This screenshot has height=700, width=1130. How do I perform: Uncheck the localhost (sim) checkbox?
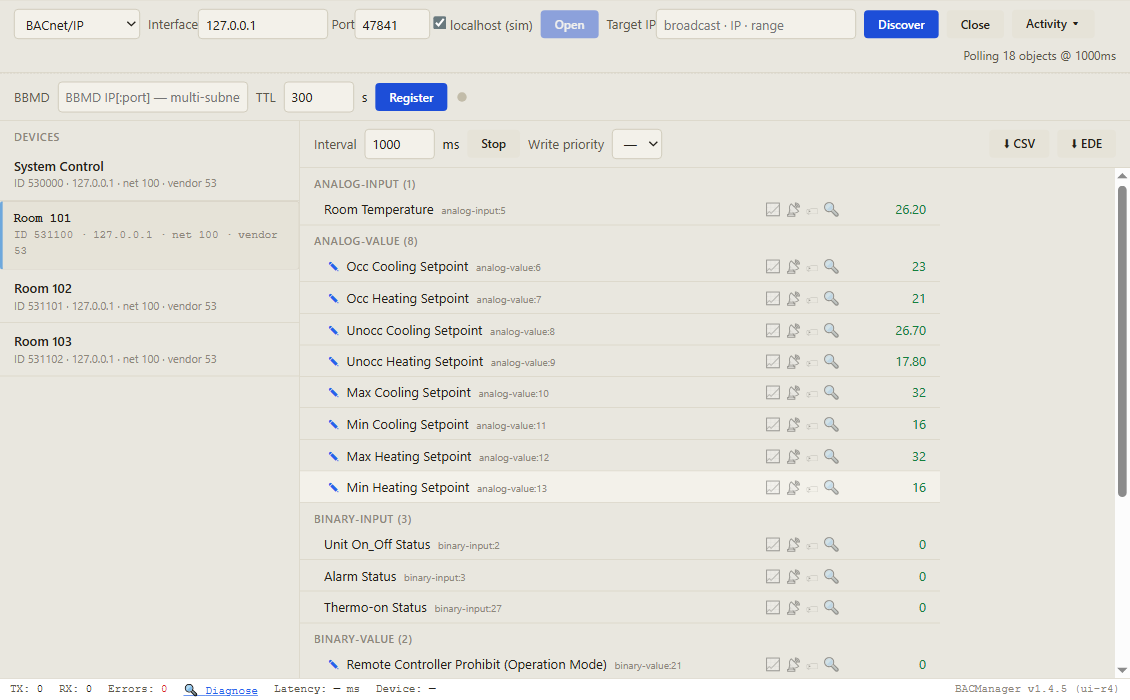click(440, 23)
